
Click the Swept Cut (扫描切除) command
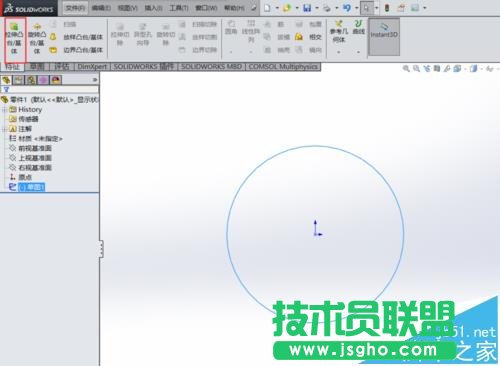point(198,24)
